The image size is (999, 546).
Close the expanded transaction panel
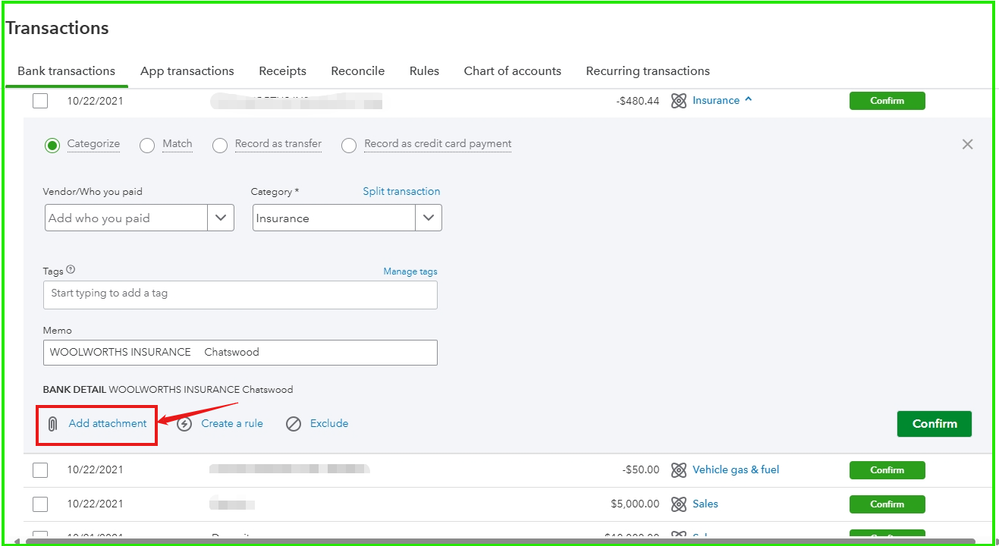point(967,144)
